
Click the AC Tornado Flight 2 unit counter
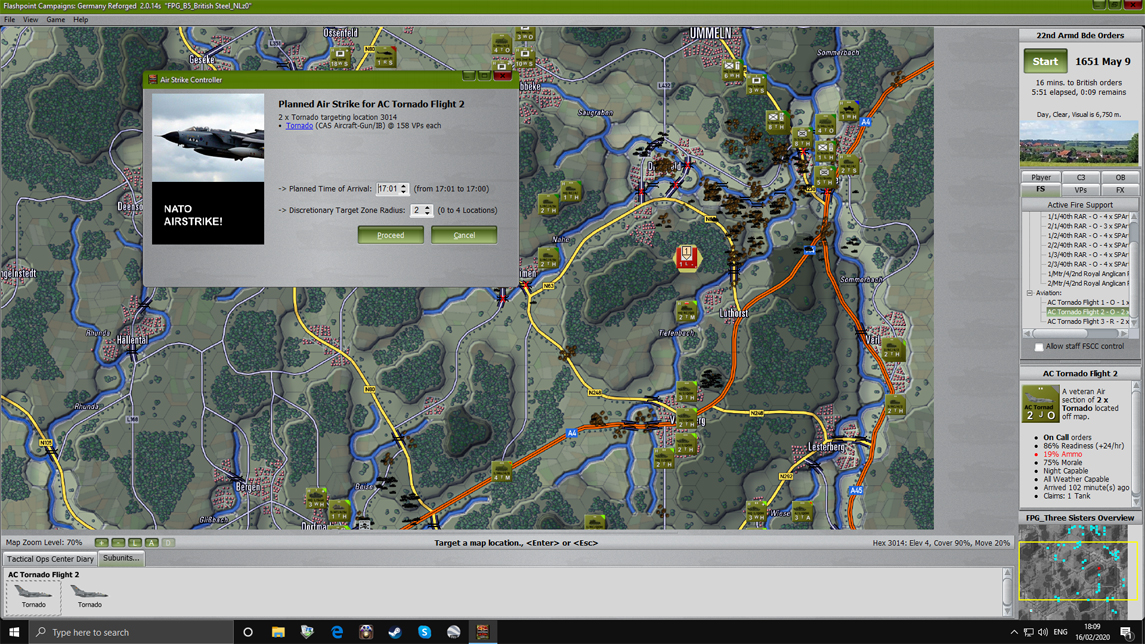[x=1040, y=404]
